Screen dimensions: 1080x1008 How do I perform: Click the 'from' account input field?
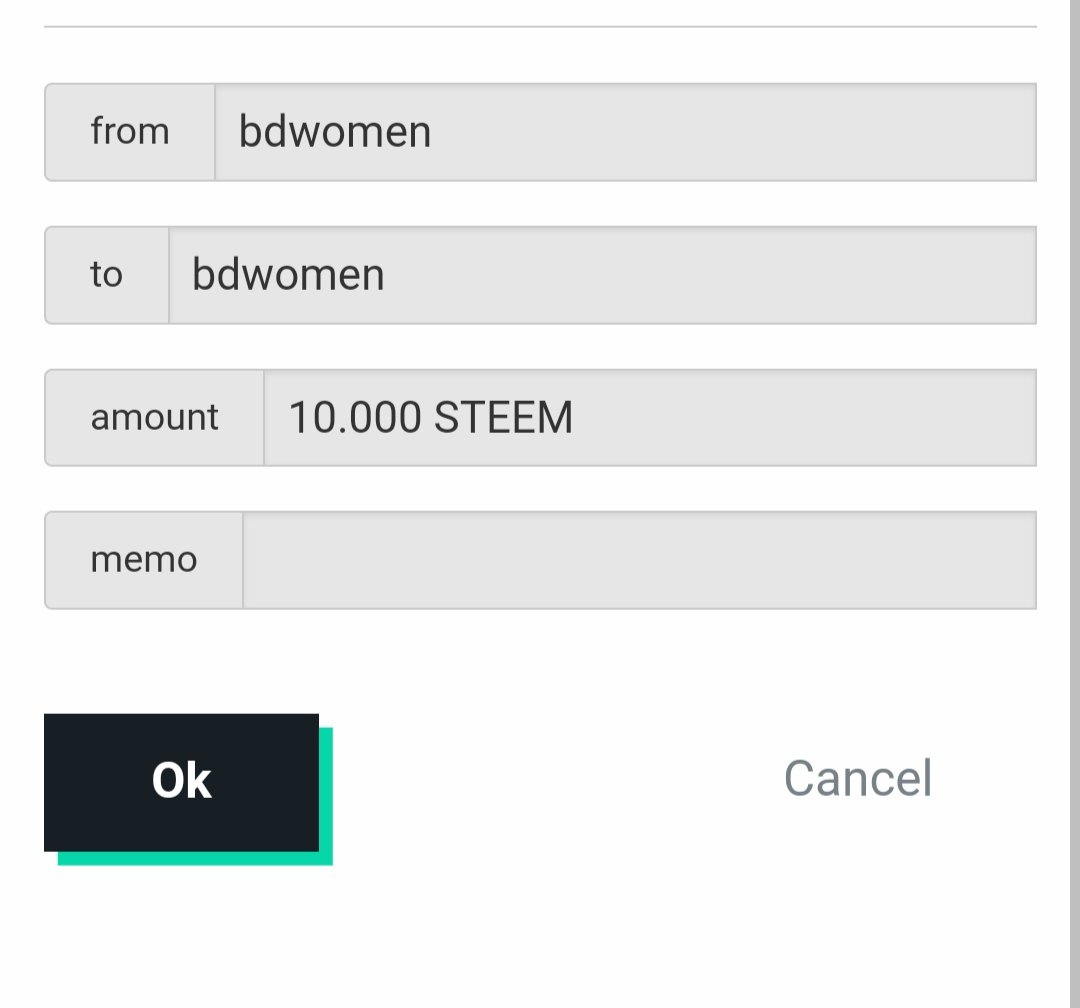pyautogui.click(x=626, y=132)
